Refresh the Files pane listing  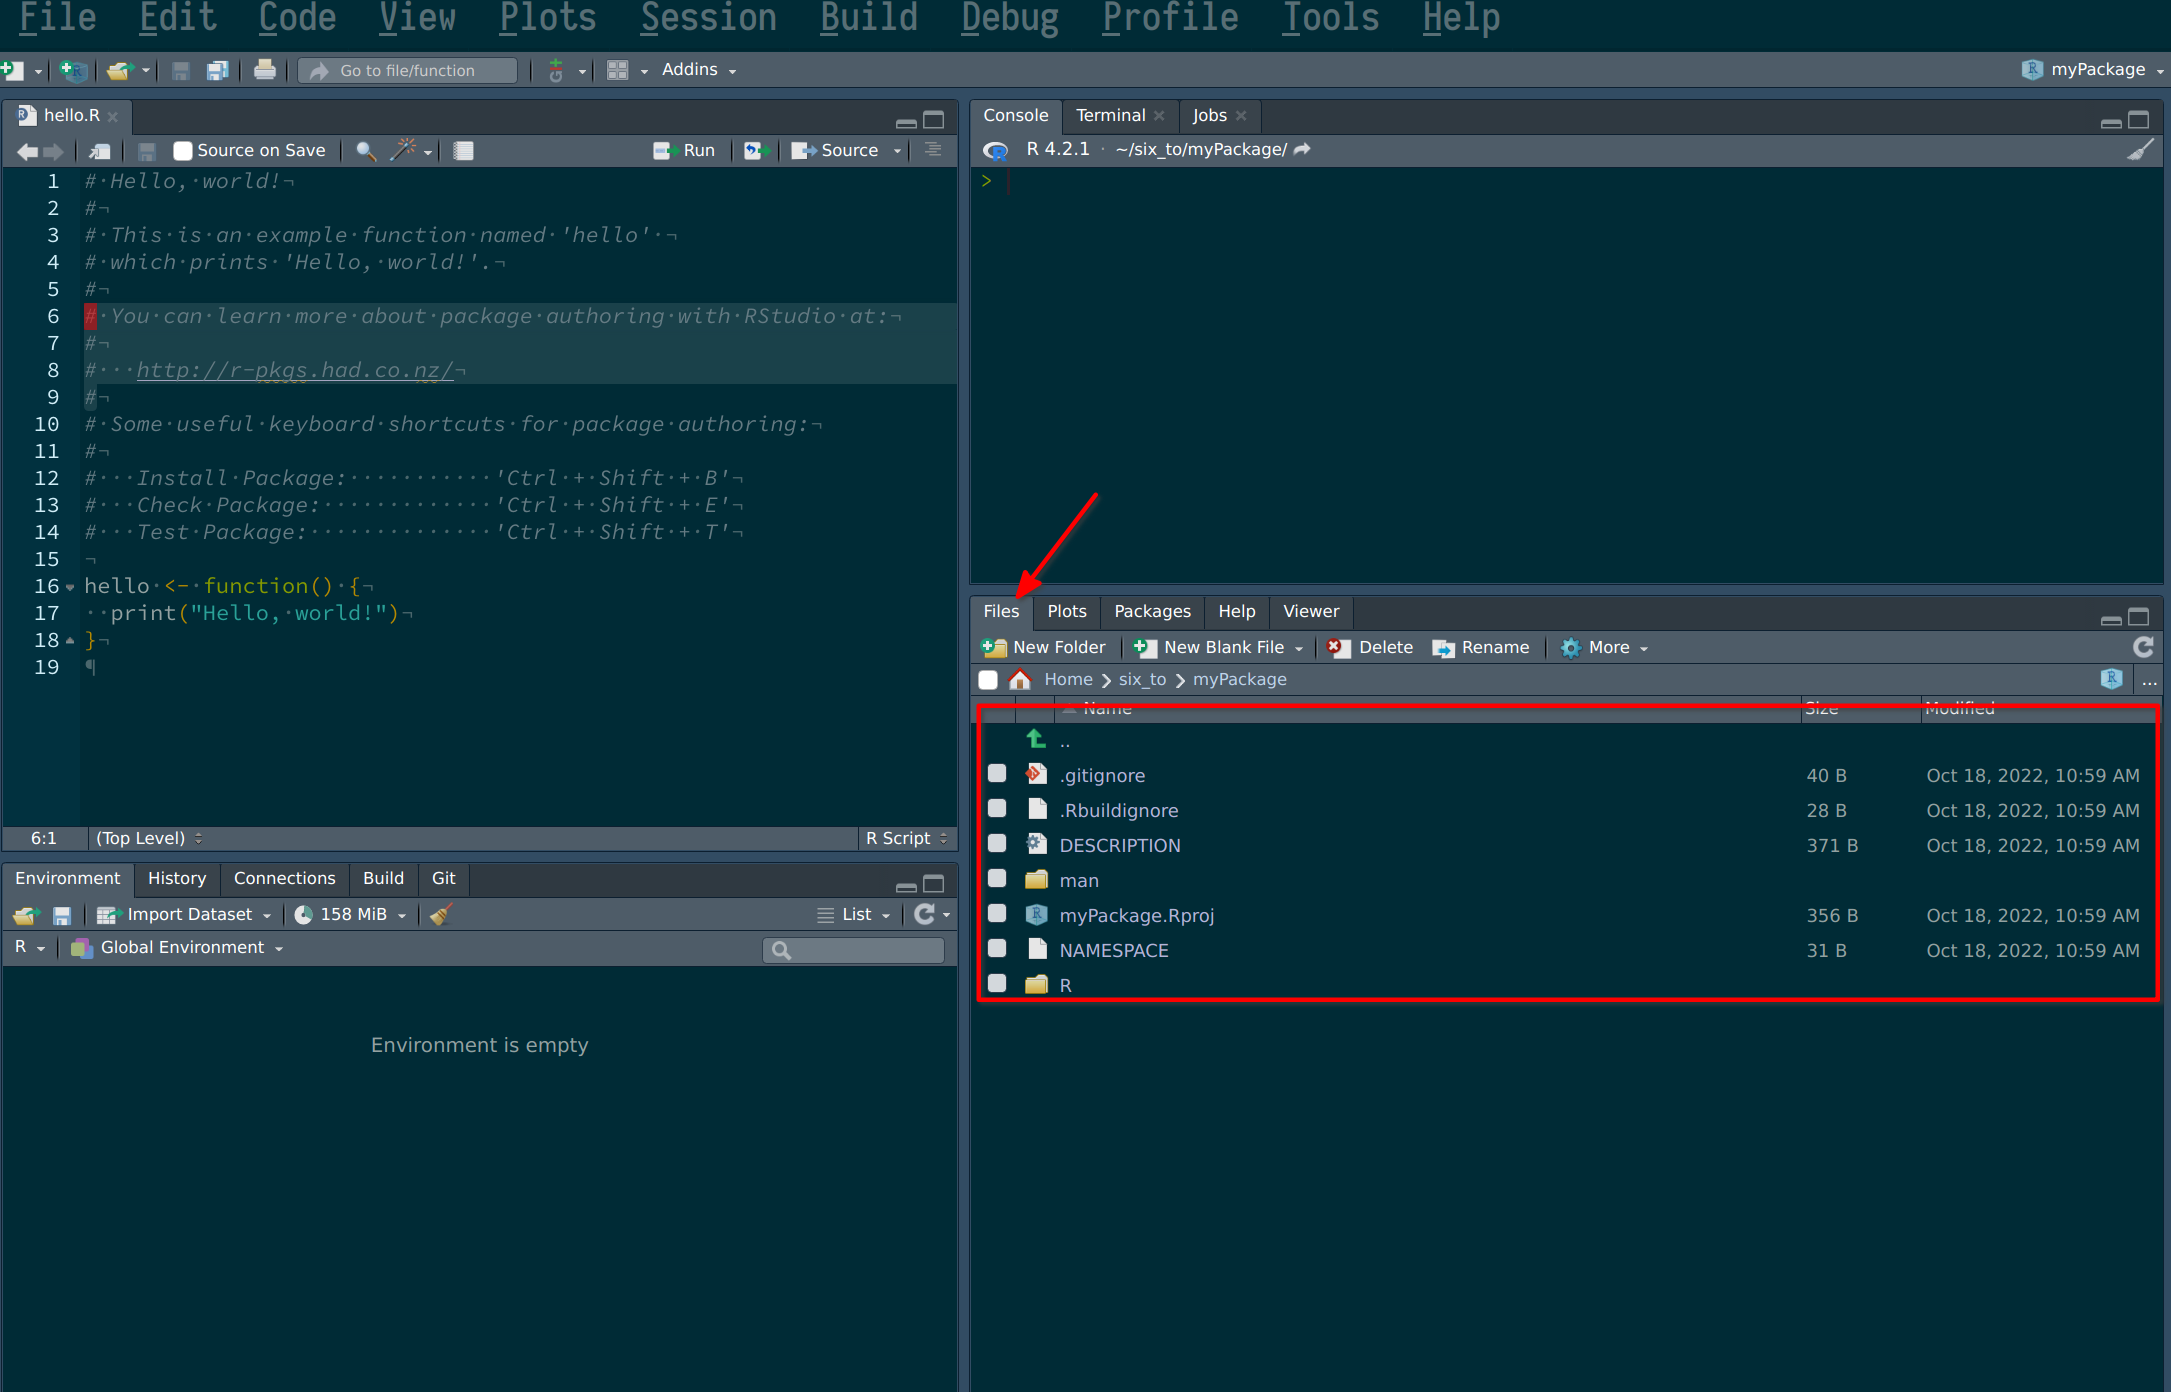[x=2143, y=647]
